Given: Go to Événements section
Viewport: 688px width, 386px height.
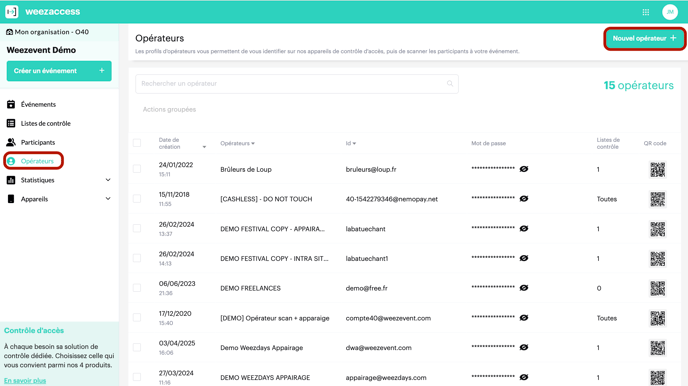Looking at the screenshot, I should pyautogui.click(x=38, y=104).
